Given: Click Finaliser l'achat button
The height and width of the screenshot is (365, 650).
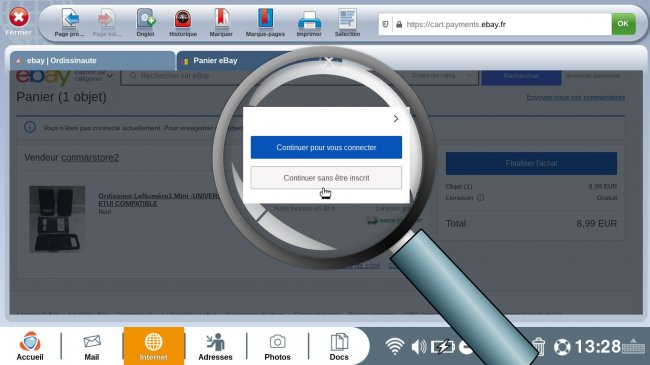Looking at the screenshot, I should 531,163.
